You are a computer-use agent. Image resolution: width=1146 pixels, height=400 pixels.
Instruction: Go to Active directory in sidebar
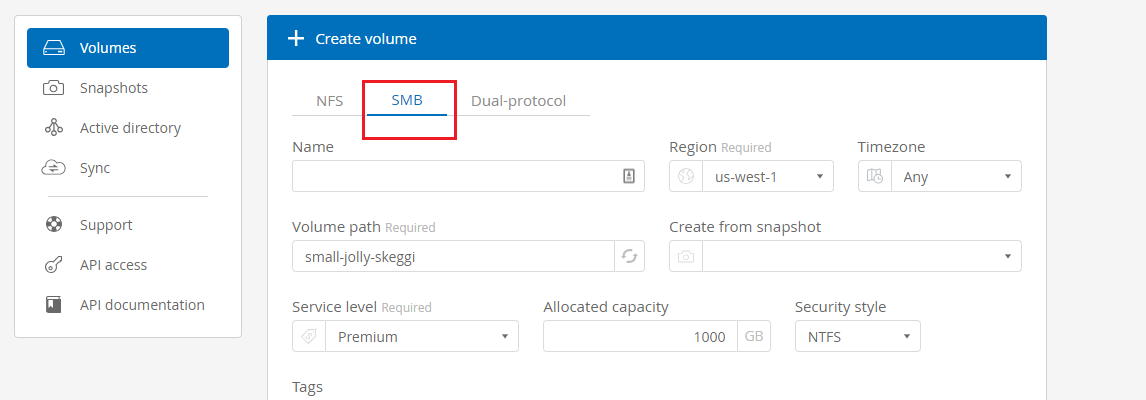pyautogui.click(x=129, y=128)
